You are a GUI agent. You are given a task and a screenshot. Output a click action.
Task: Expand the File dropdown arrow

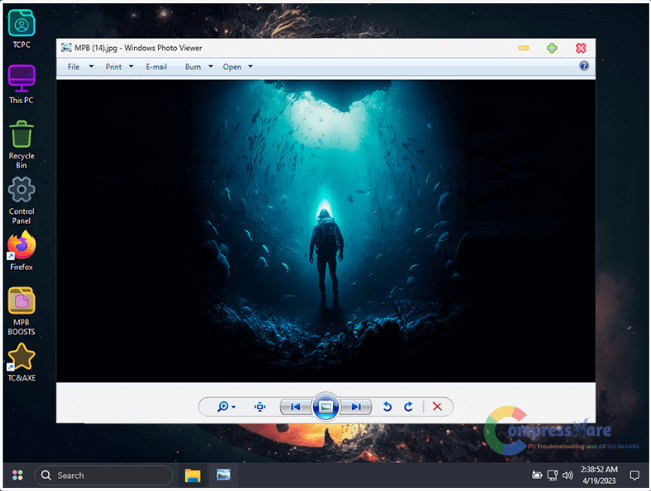click(91, 66)
